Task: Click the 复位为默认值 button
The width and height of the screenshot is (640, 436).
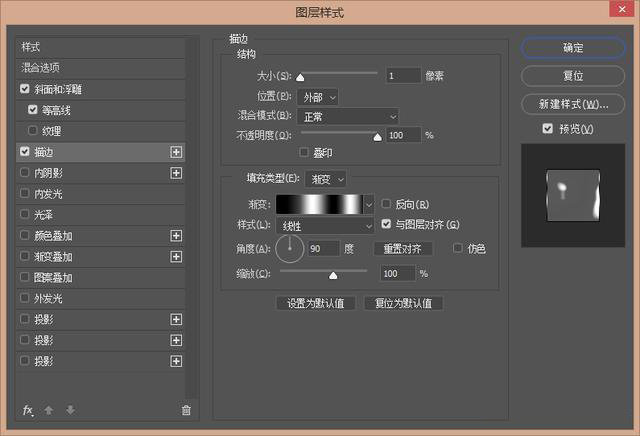Action: coord(403,303)
